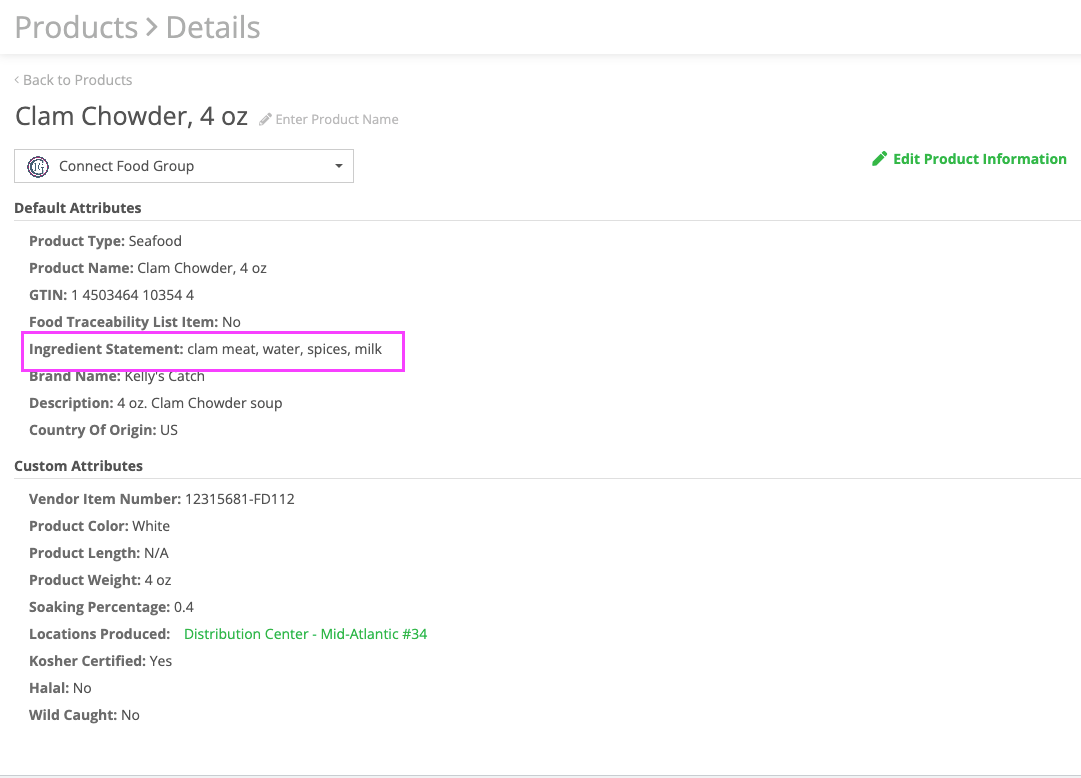
Task: Click the green pencil edit icon
Action: 880,159
